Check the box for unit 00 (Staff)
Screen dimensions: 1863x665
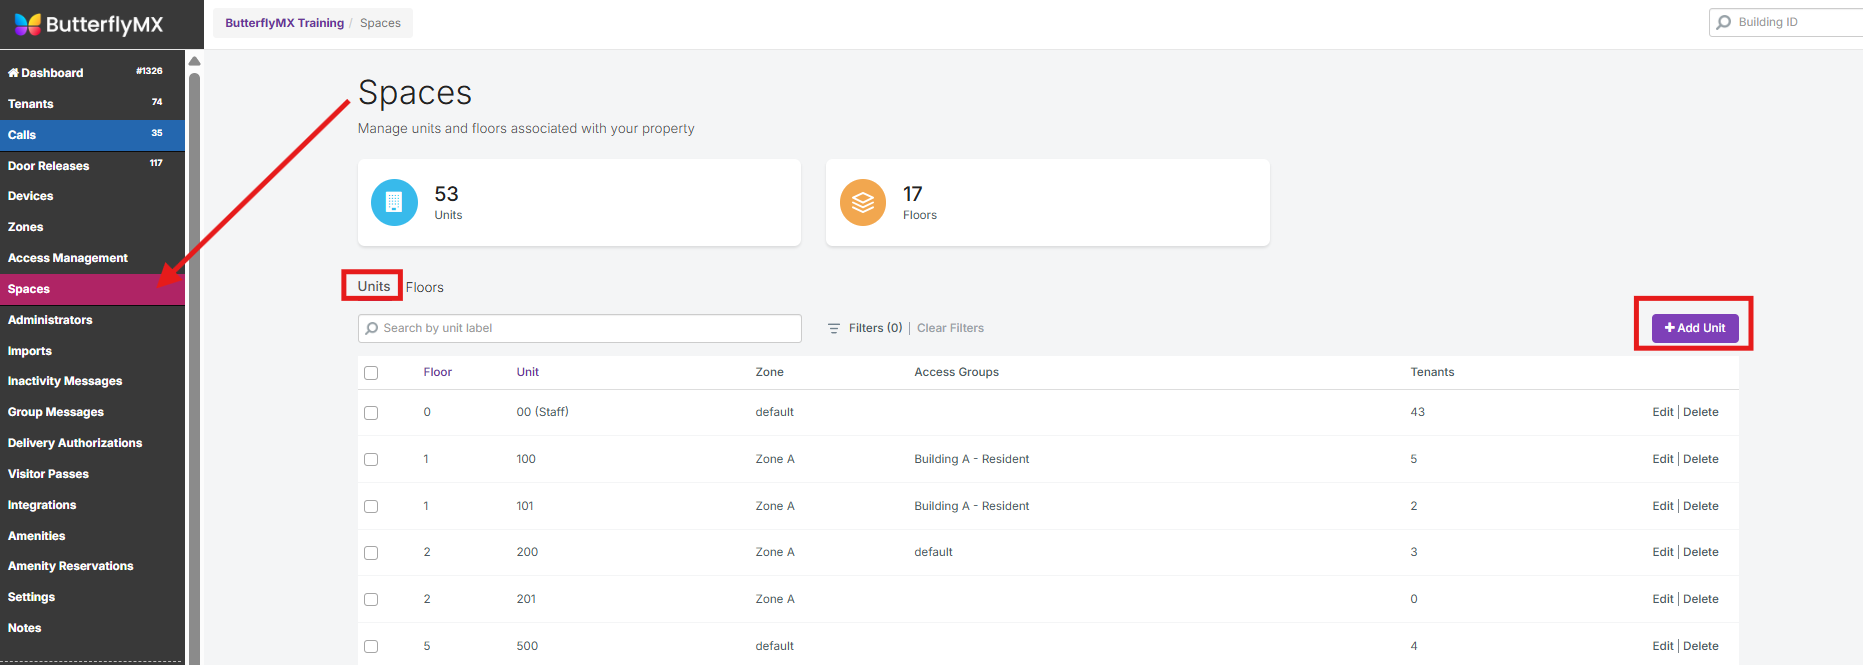(x=371, y=413)
